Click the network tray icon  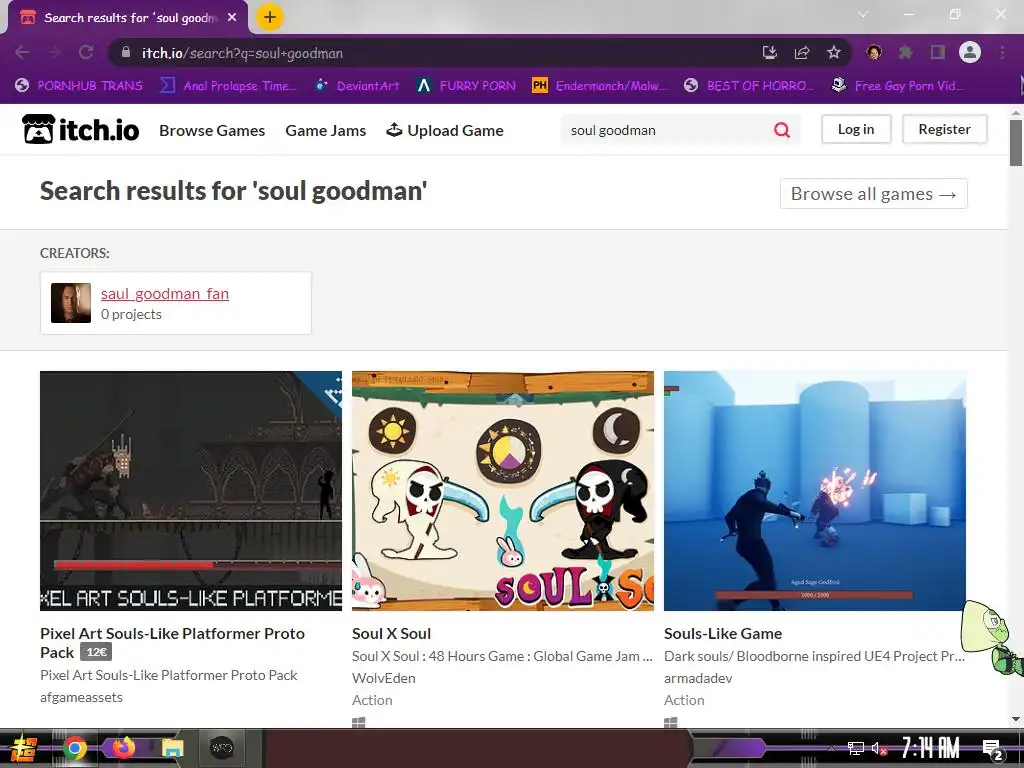pyautogui.click(x=856, y=748)
